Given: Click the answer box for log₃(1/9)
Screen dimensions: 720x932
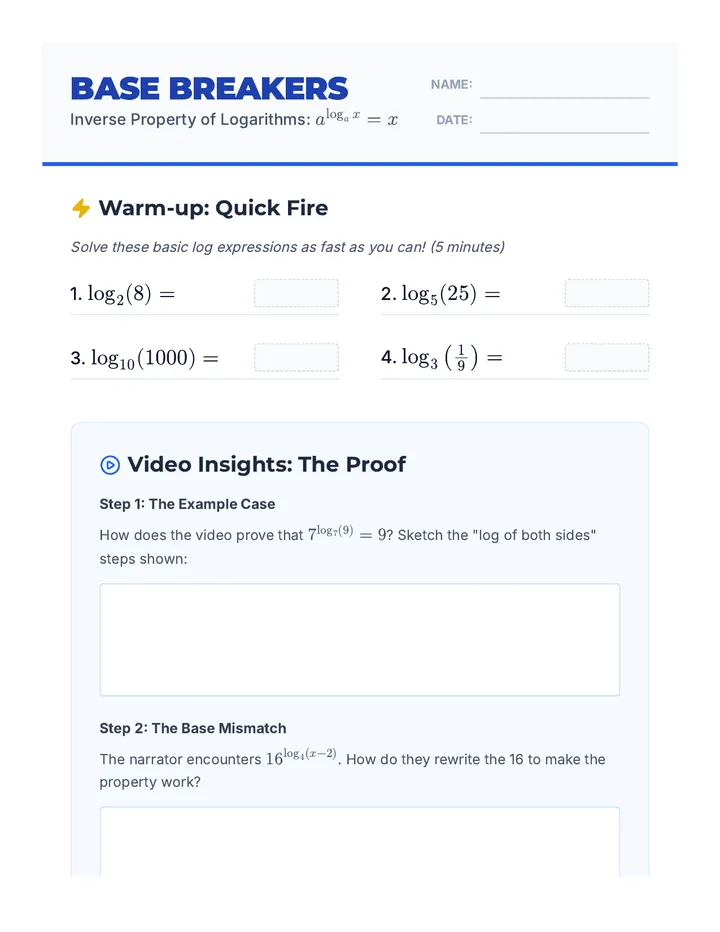Looking at the screenshot, I should [x=607, y=357].
